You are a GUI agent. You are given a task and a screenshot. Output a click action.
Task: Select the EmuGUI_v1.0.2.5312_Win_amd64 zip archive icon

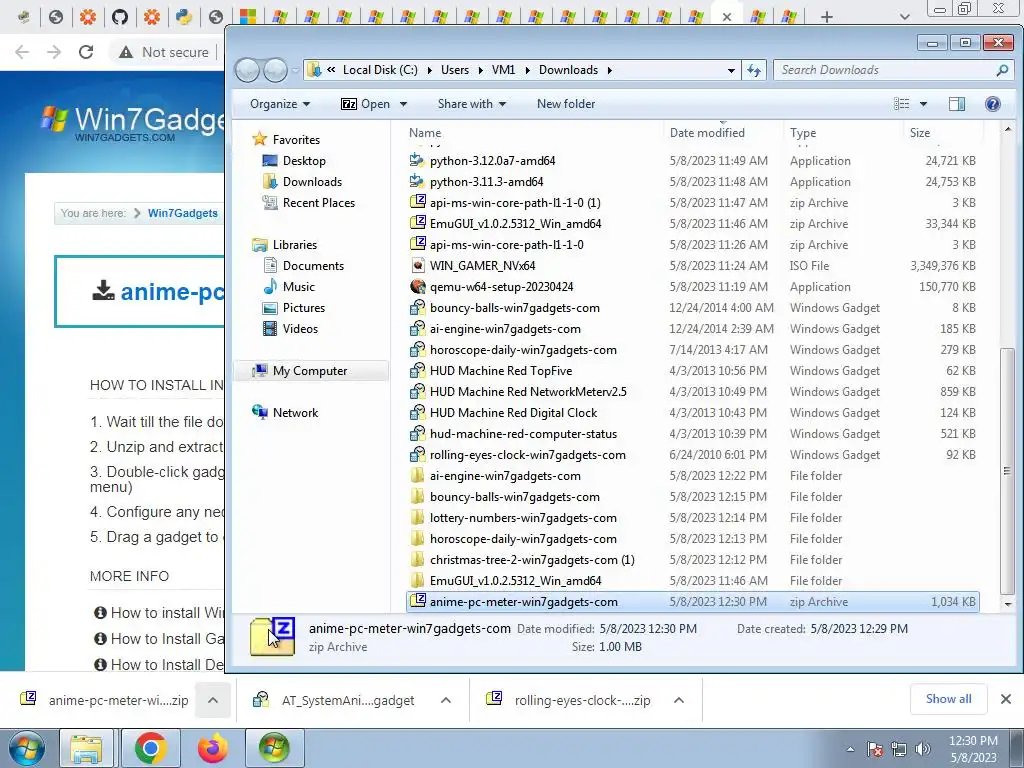417,223
